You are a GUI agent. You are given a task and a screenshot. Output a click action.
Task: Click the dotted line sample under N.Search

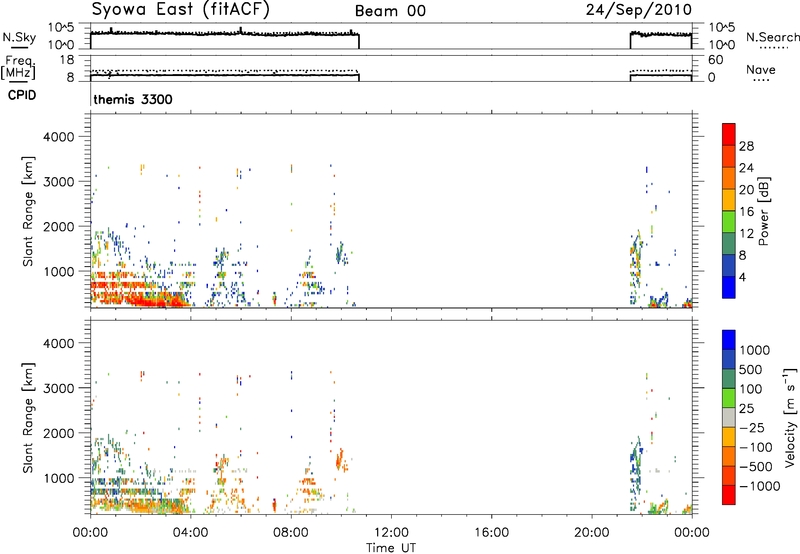click(x=774, y=48)
